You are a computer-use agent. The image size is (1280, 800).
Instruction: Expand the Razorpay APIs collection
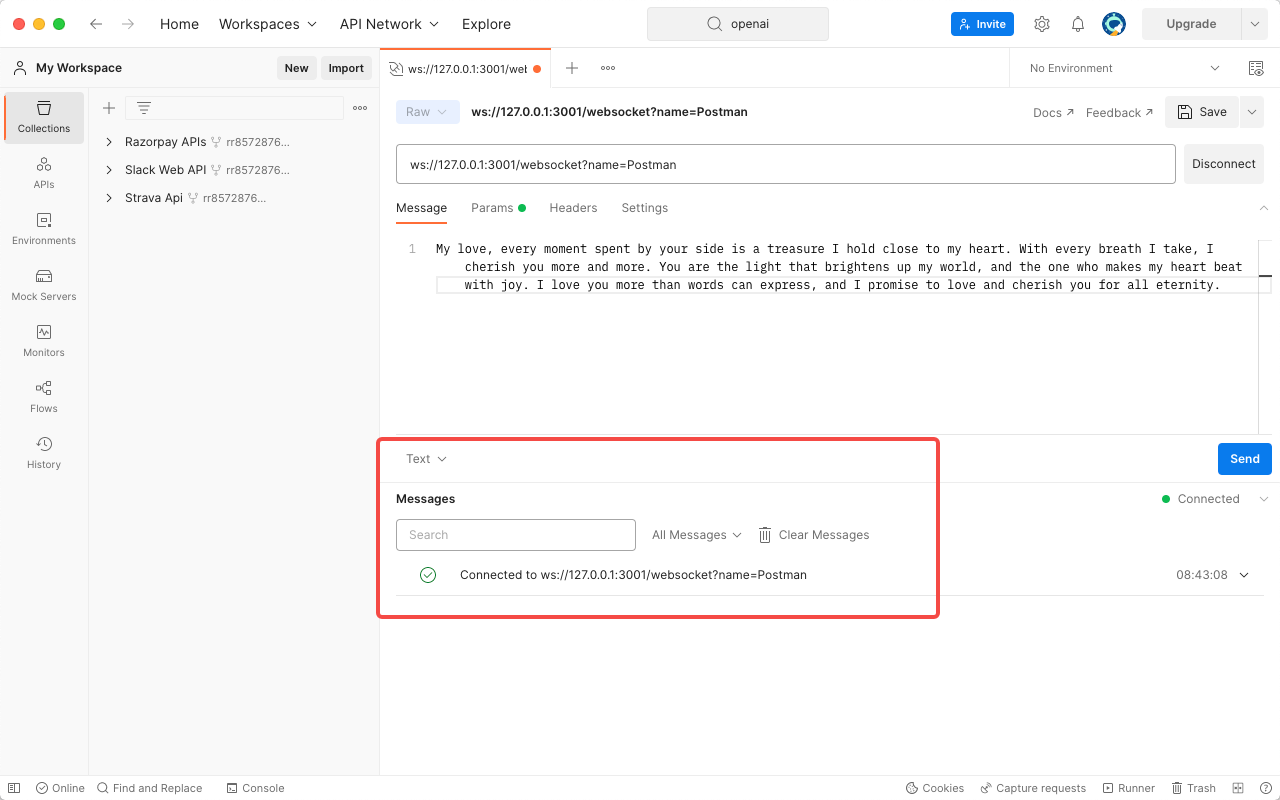[109, 141]
